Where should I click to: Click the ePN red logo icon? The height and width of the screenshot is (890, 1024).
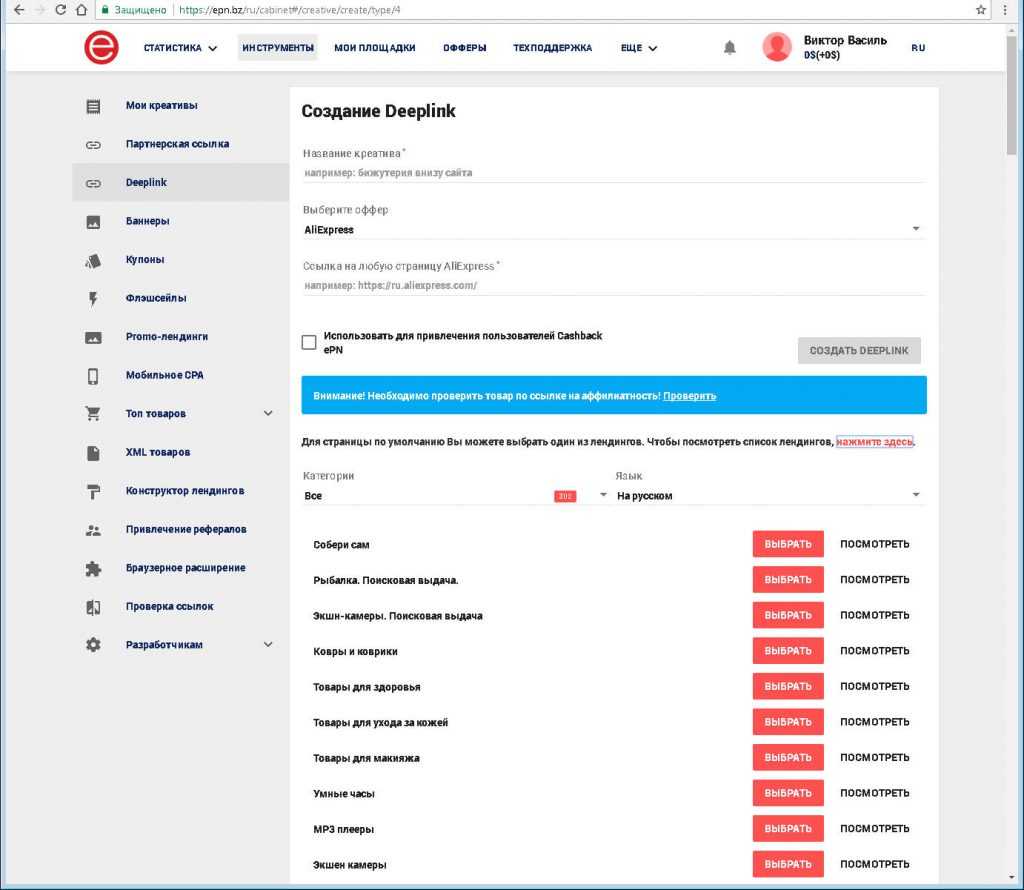point(101,48)
